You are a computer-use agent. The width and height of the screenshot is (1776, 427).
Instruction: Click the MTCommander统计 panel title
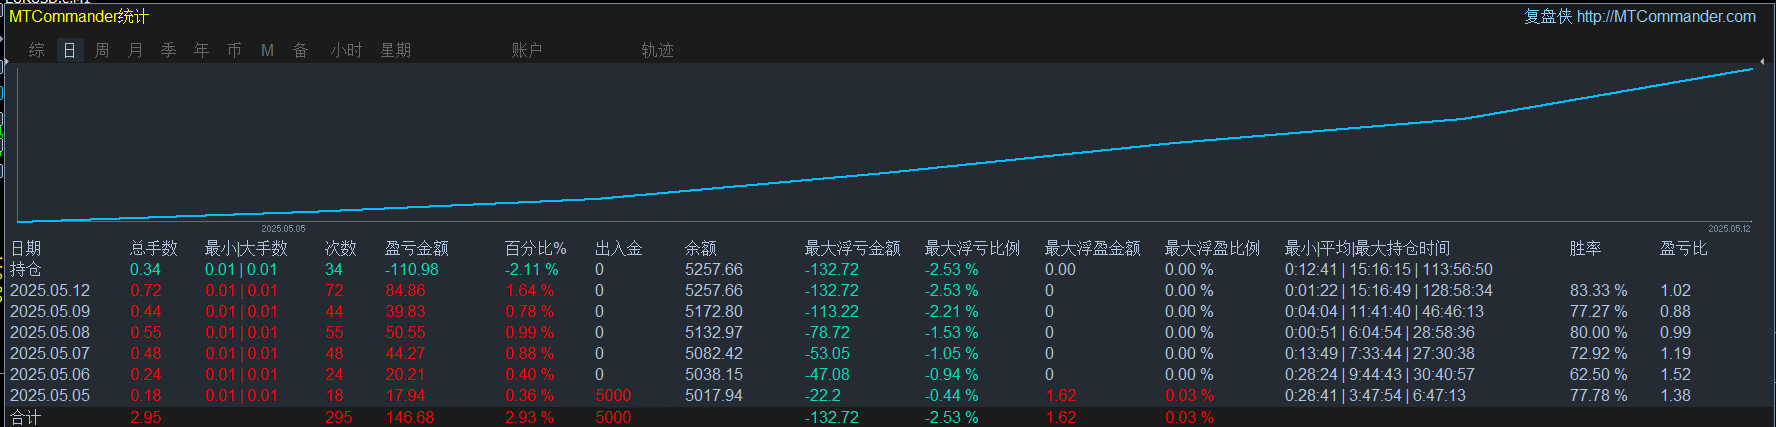79,16
